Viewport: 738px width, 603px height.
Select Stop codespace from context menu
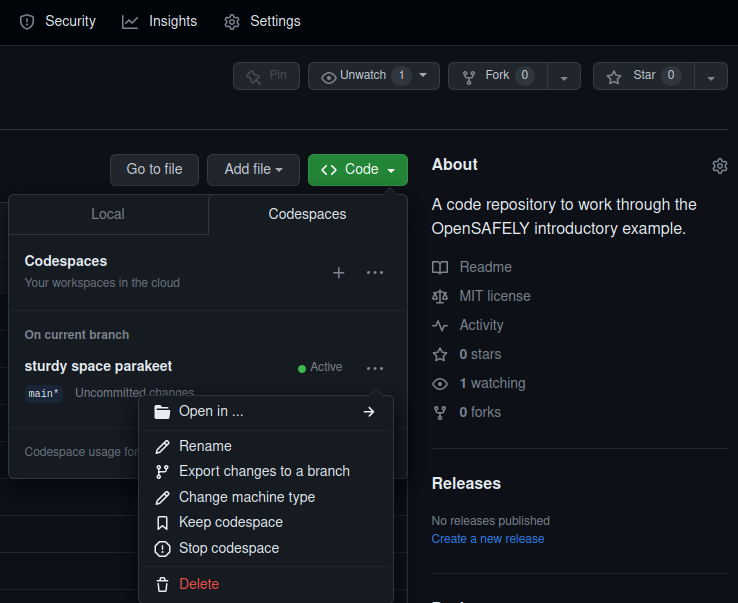pos(228,548)
